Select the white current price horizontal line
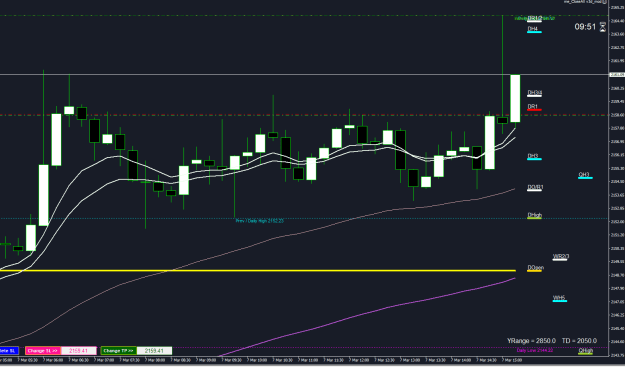This screenshot has height=367, width=625. 303,75
